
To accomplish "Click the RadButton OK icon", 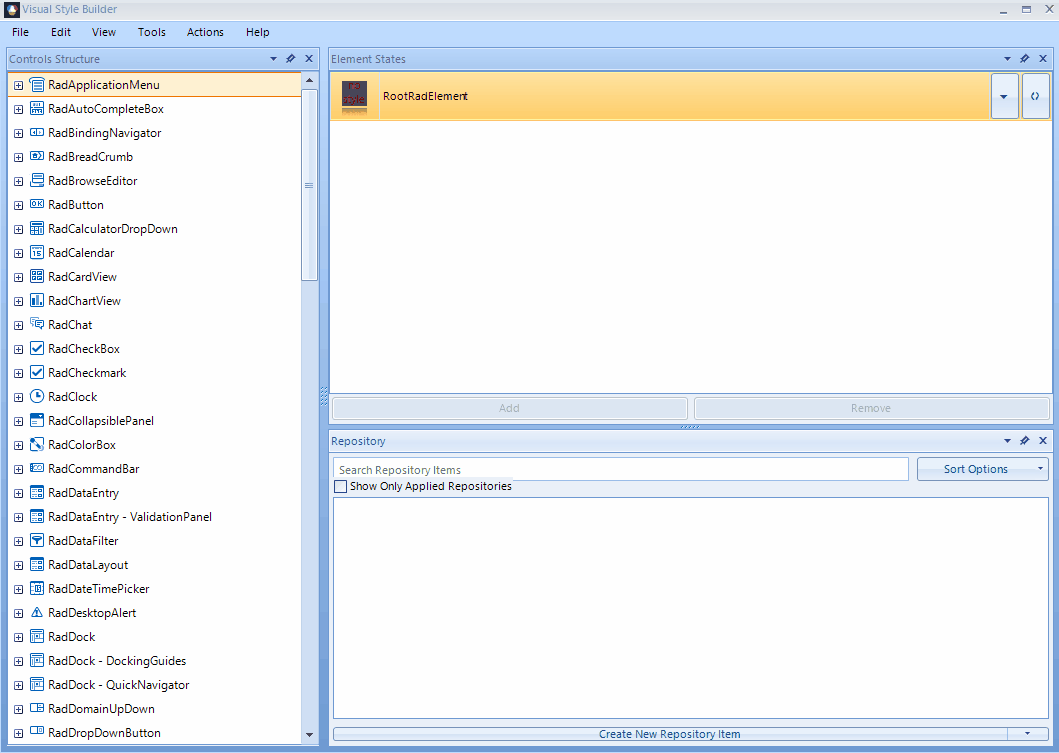I will 37,205.
